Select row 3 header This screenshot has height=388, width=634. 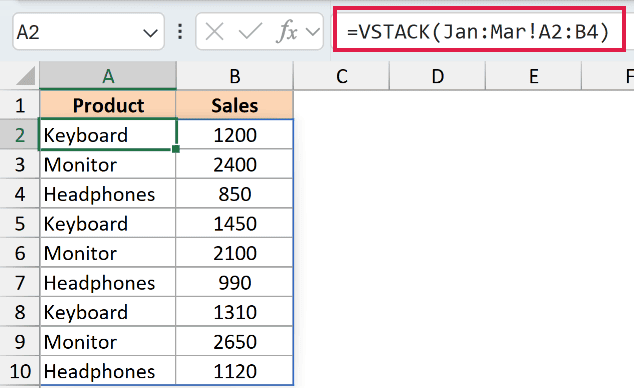coord(20,164)
